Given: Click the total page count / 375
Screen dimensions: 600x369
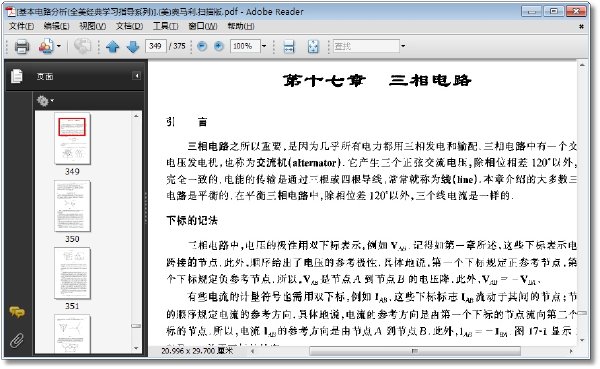Looking at the screenshot, I should [x=177, y=46].
